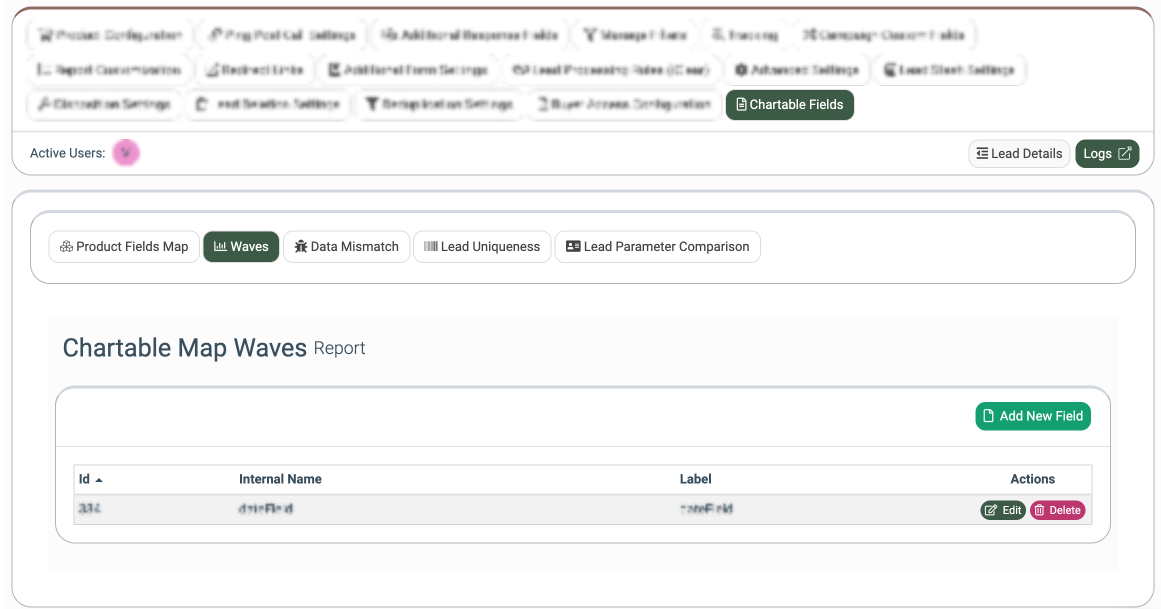Open the Additional Form Settings tab
The height and width of the screenshot is (609, 1161).
(408, 70)
